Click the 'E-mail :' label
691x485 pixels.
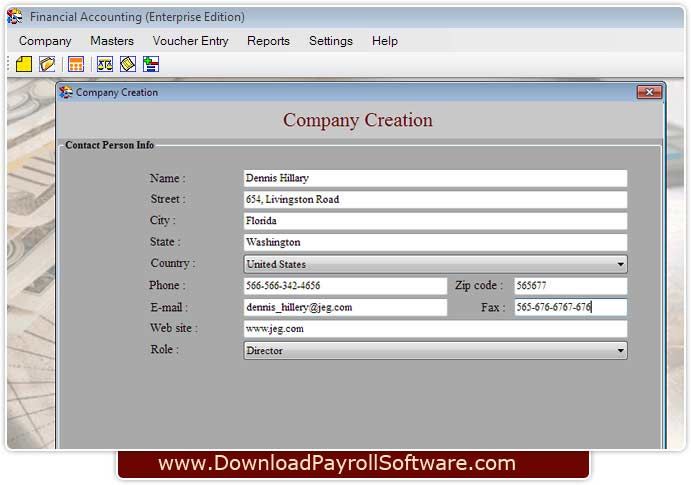click(x=169, y=307)
